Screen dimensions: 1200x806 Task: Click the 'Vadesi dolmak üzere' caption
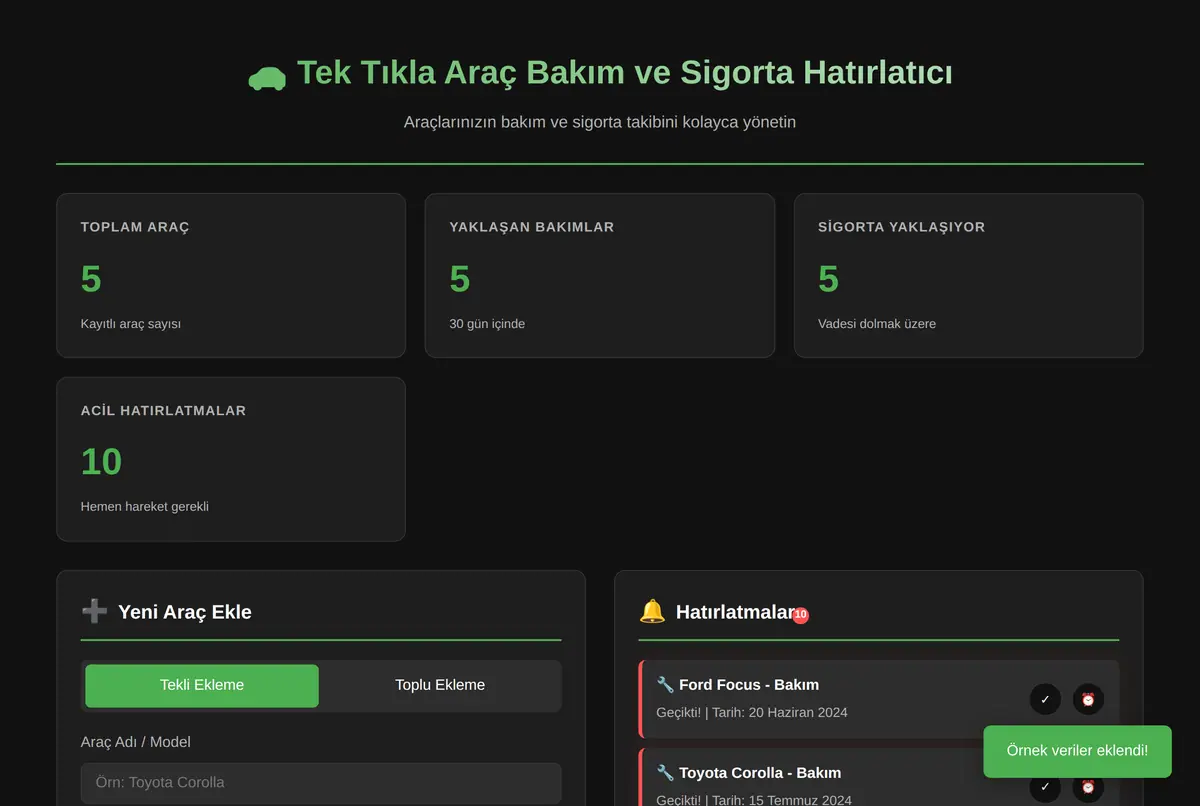[x=877, y=324]
